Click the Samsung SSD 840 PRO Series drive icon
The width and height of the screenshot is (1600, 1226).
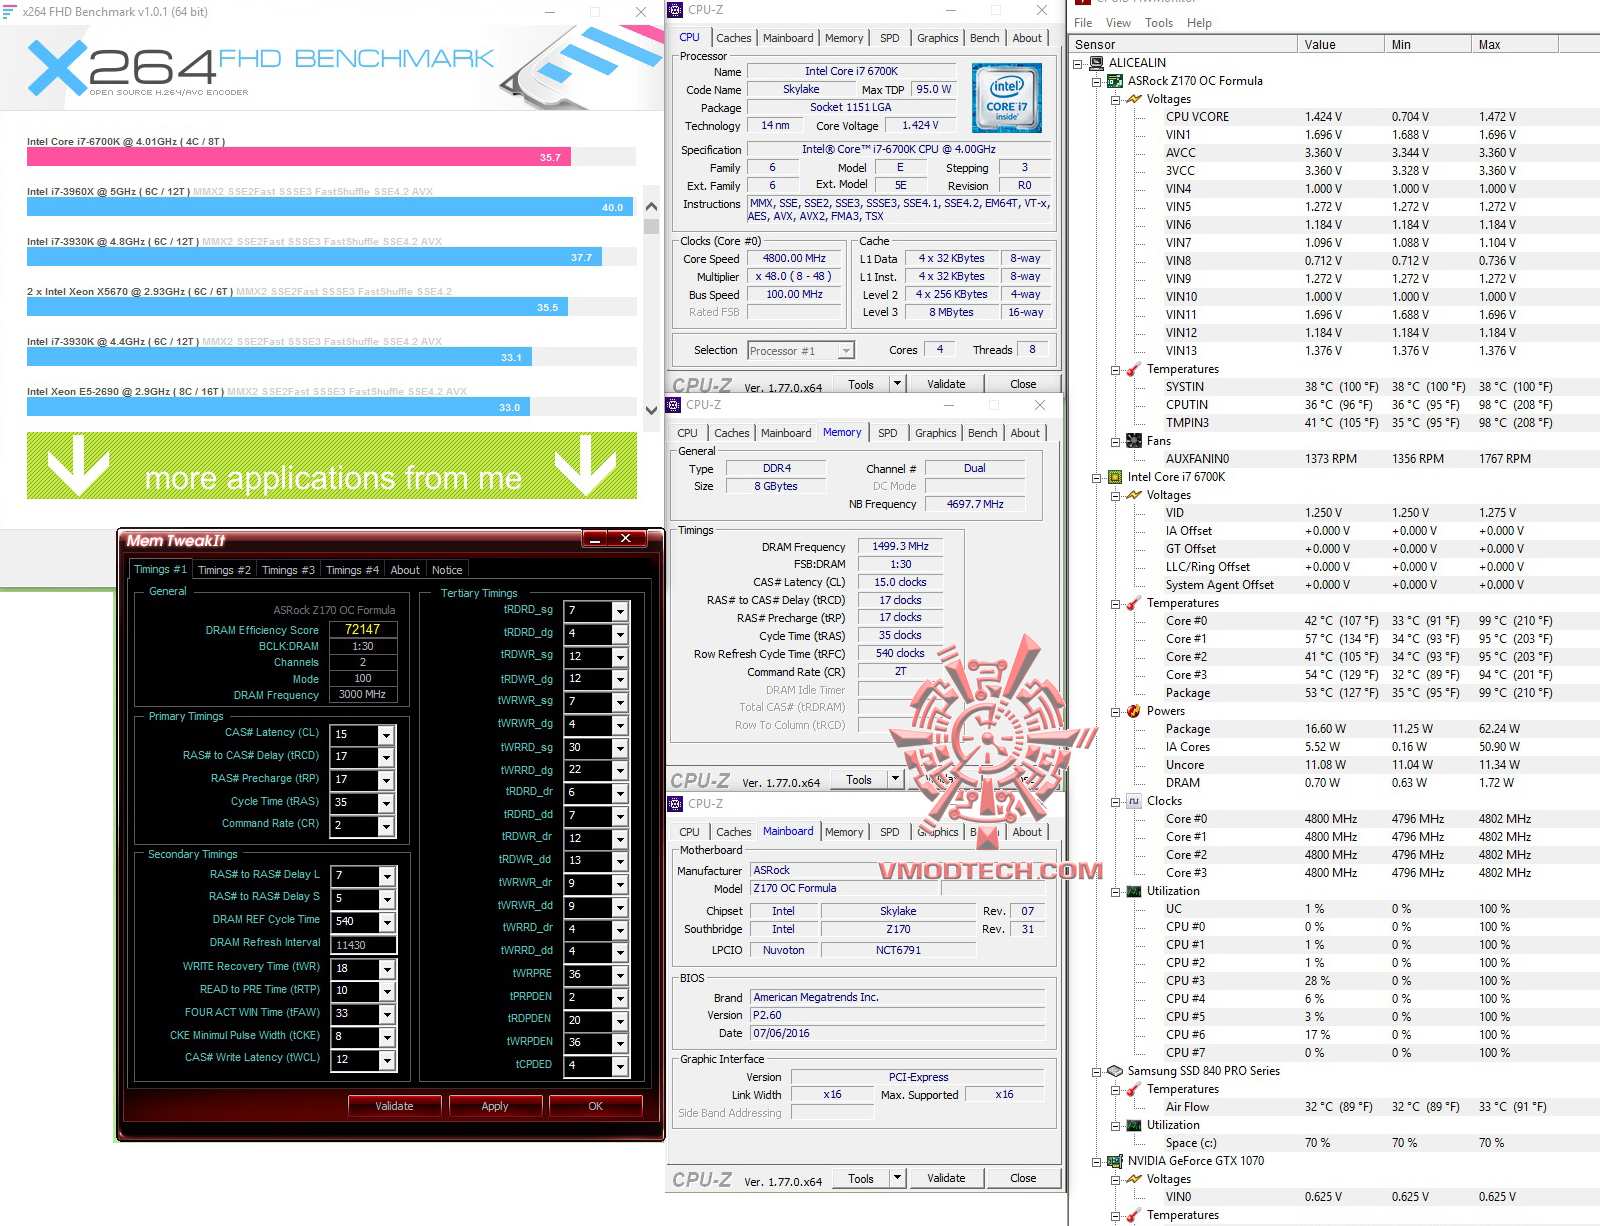[x=1117, y=1070]
